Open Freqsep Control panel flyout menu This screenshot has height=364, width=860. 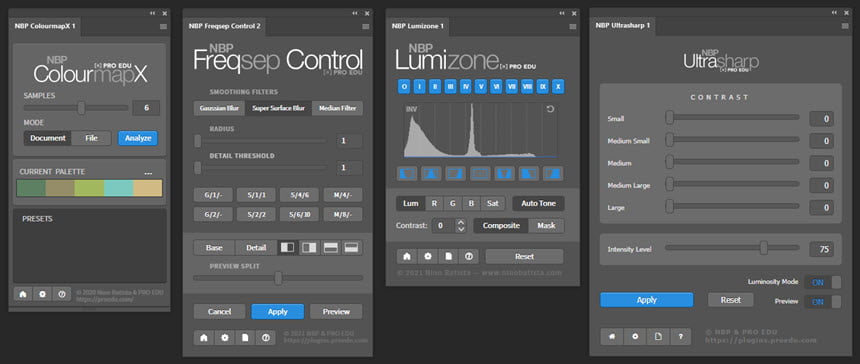(x=365, y=26)
